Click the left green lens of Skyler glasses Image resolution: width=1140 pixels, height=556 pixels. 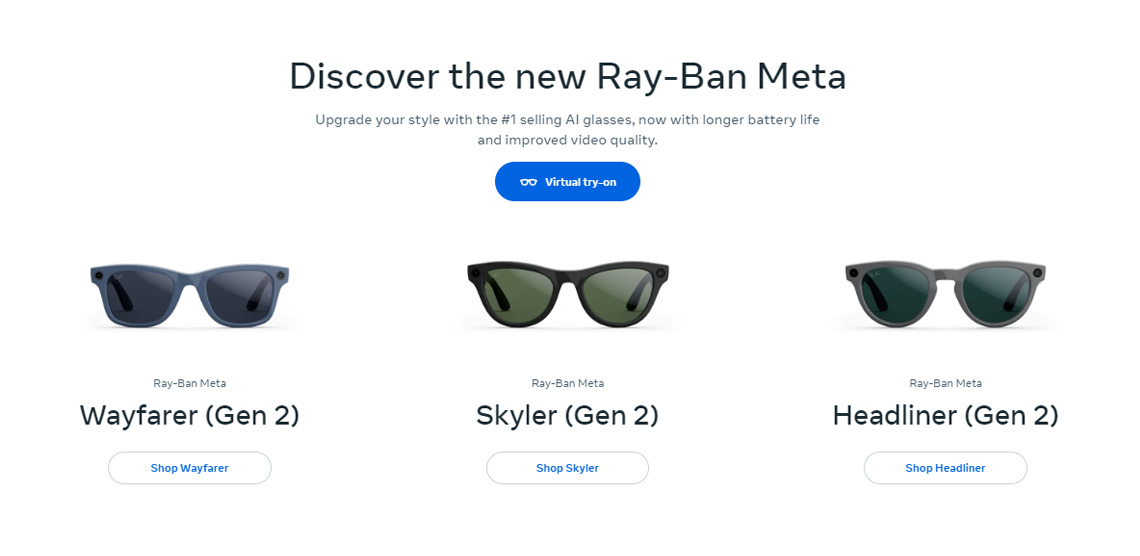pos(520,292)
